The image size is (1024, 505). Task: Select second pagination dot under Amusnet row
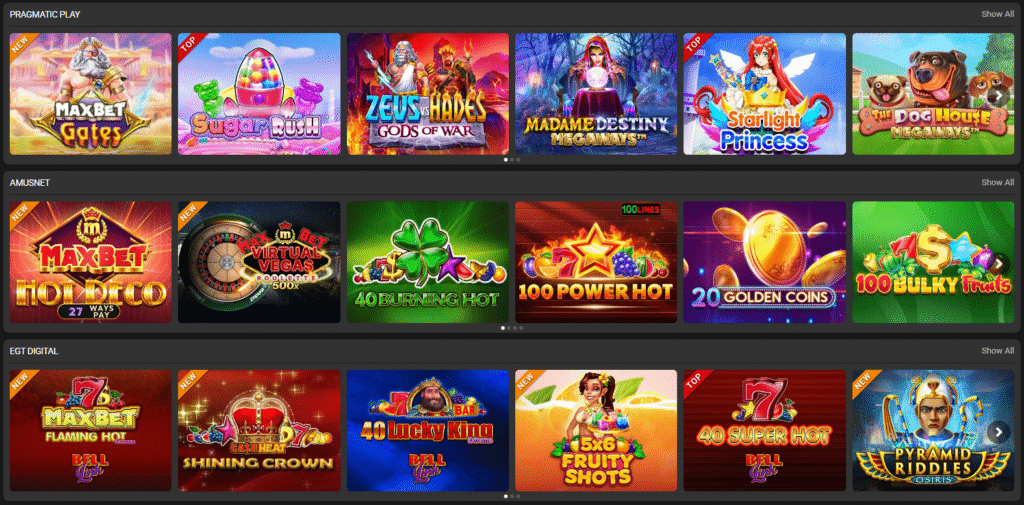click(509, 328)
